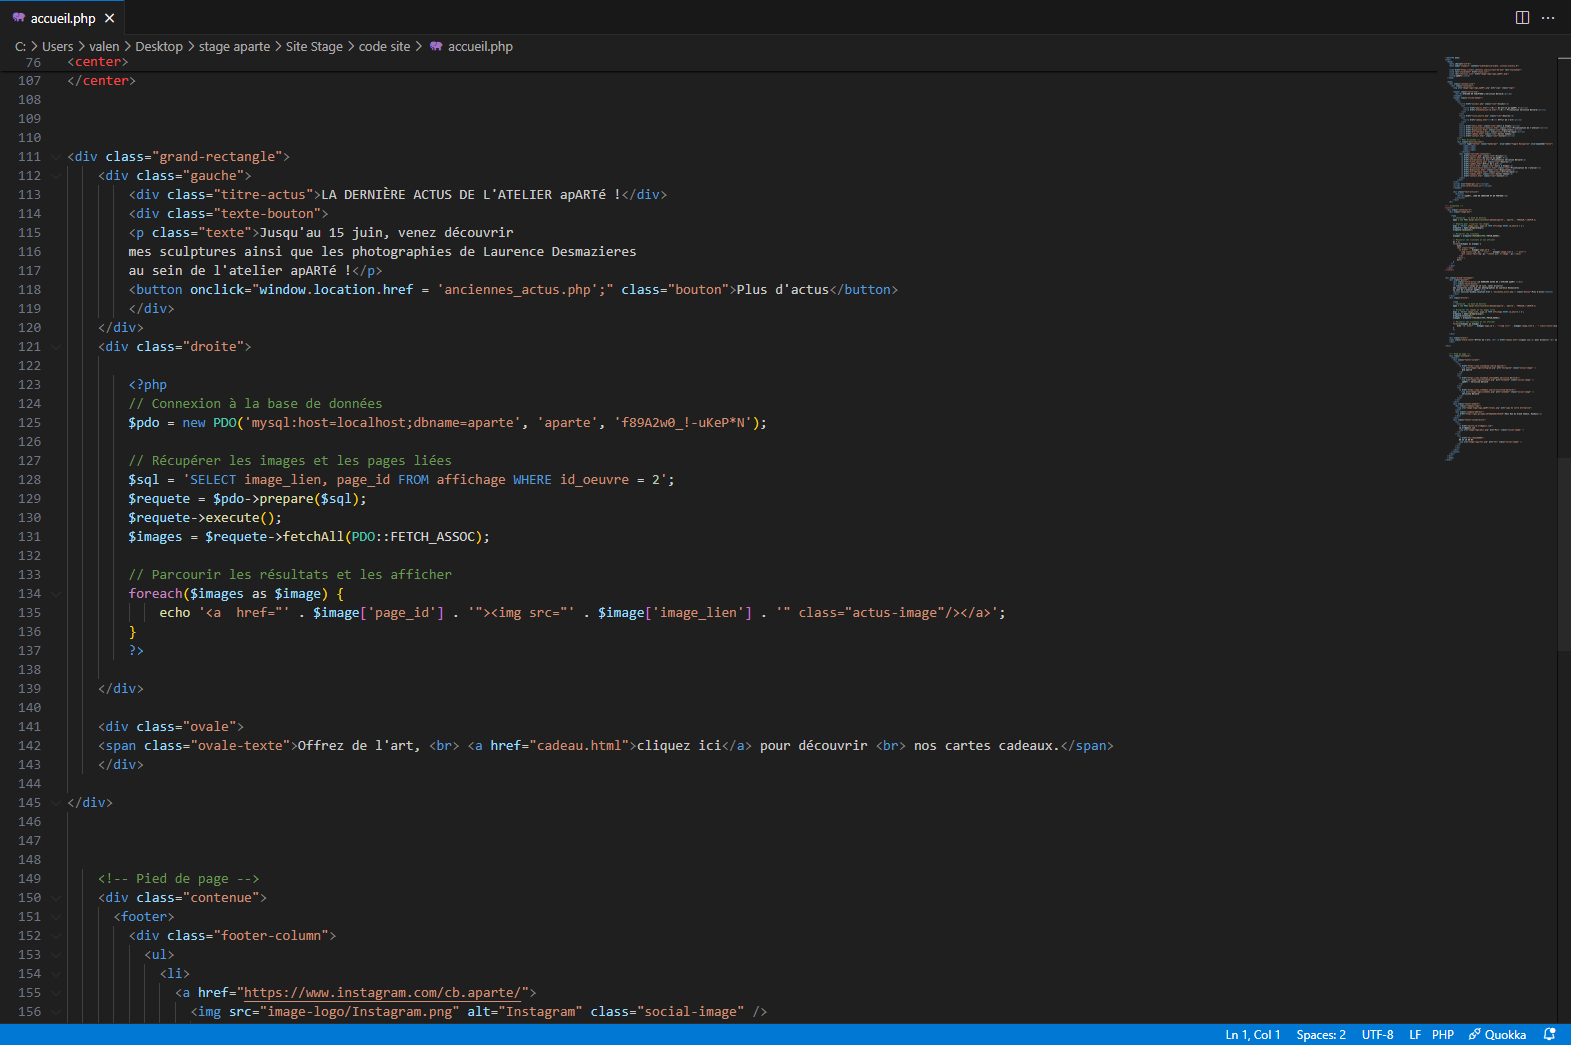Click the elephant icon on accueil.php tab
Image resolution: width=1571 pixels, height=1045 pixels.
pos(18,18)
